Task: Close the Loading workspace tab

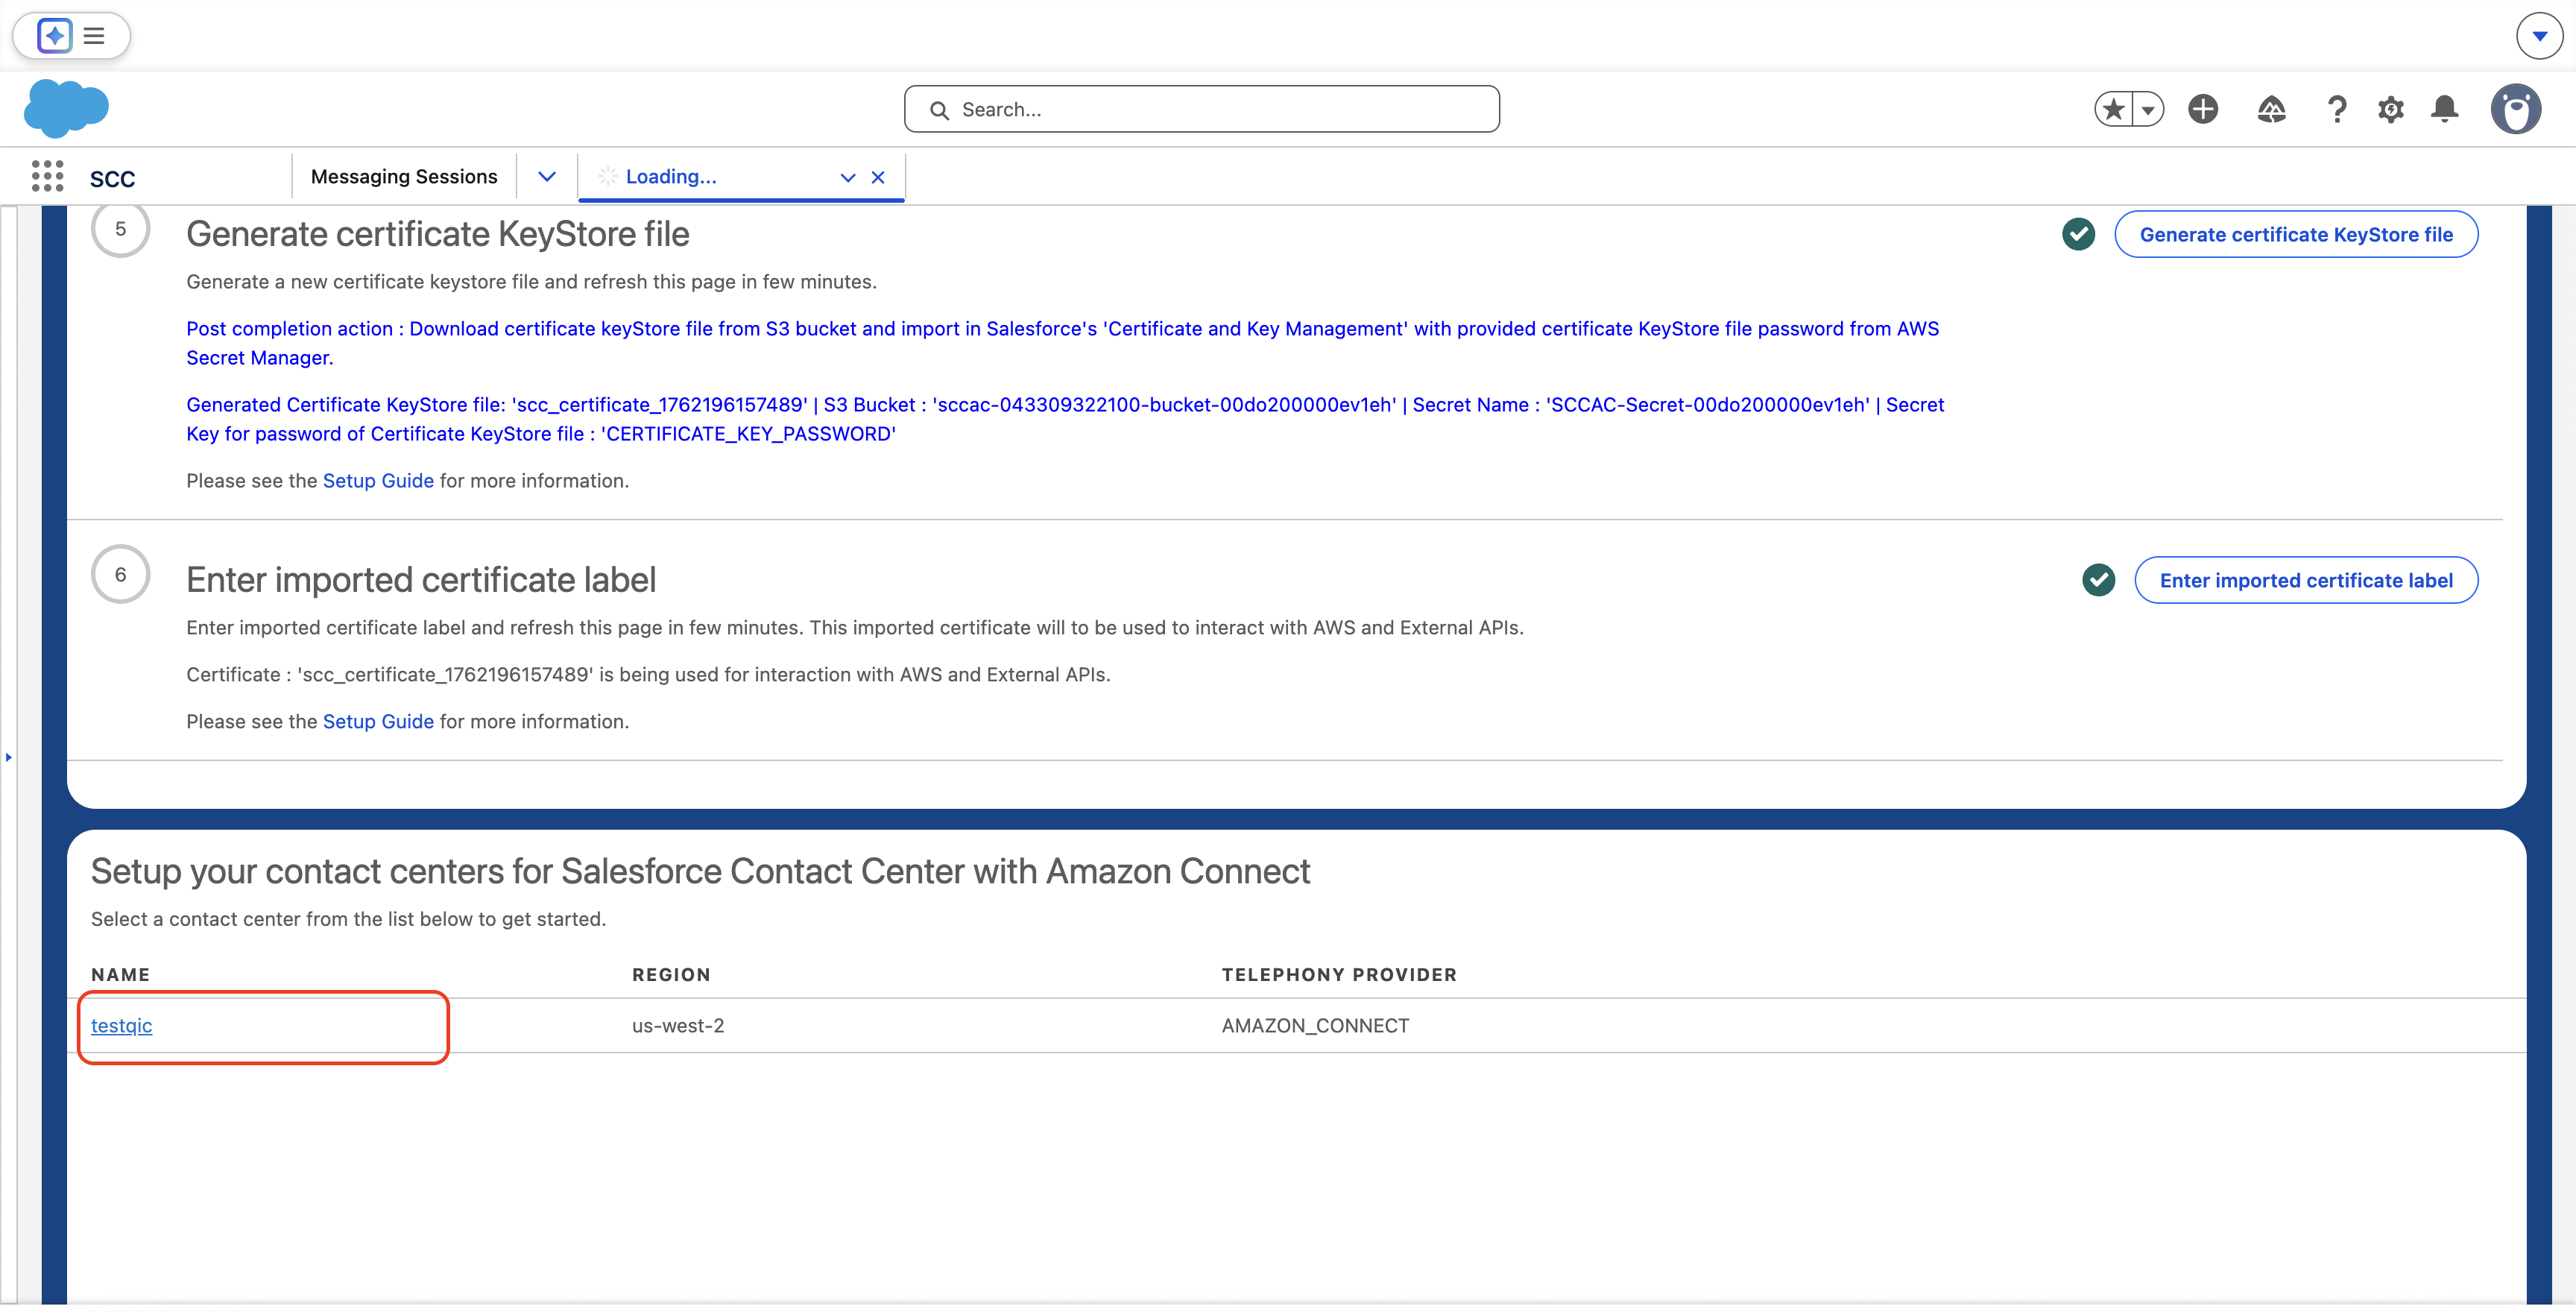Action: click(878, 178)
